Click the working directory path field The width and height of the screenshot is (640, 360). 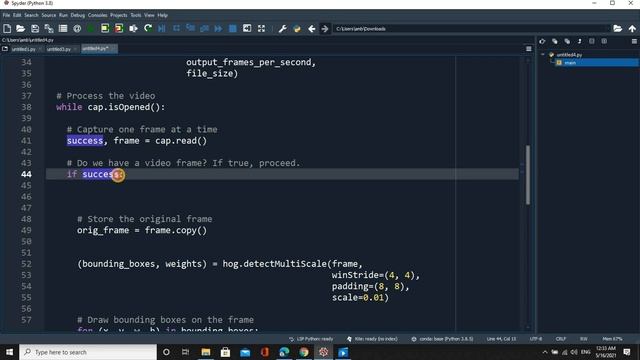471,29
